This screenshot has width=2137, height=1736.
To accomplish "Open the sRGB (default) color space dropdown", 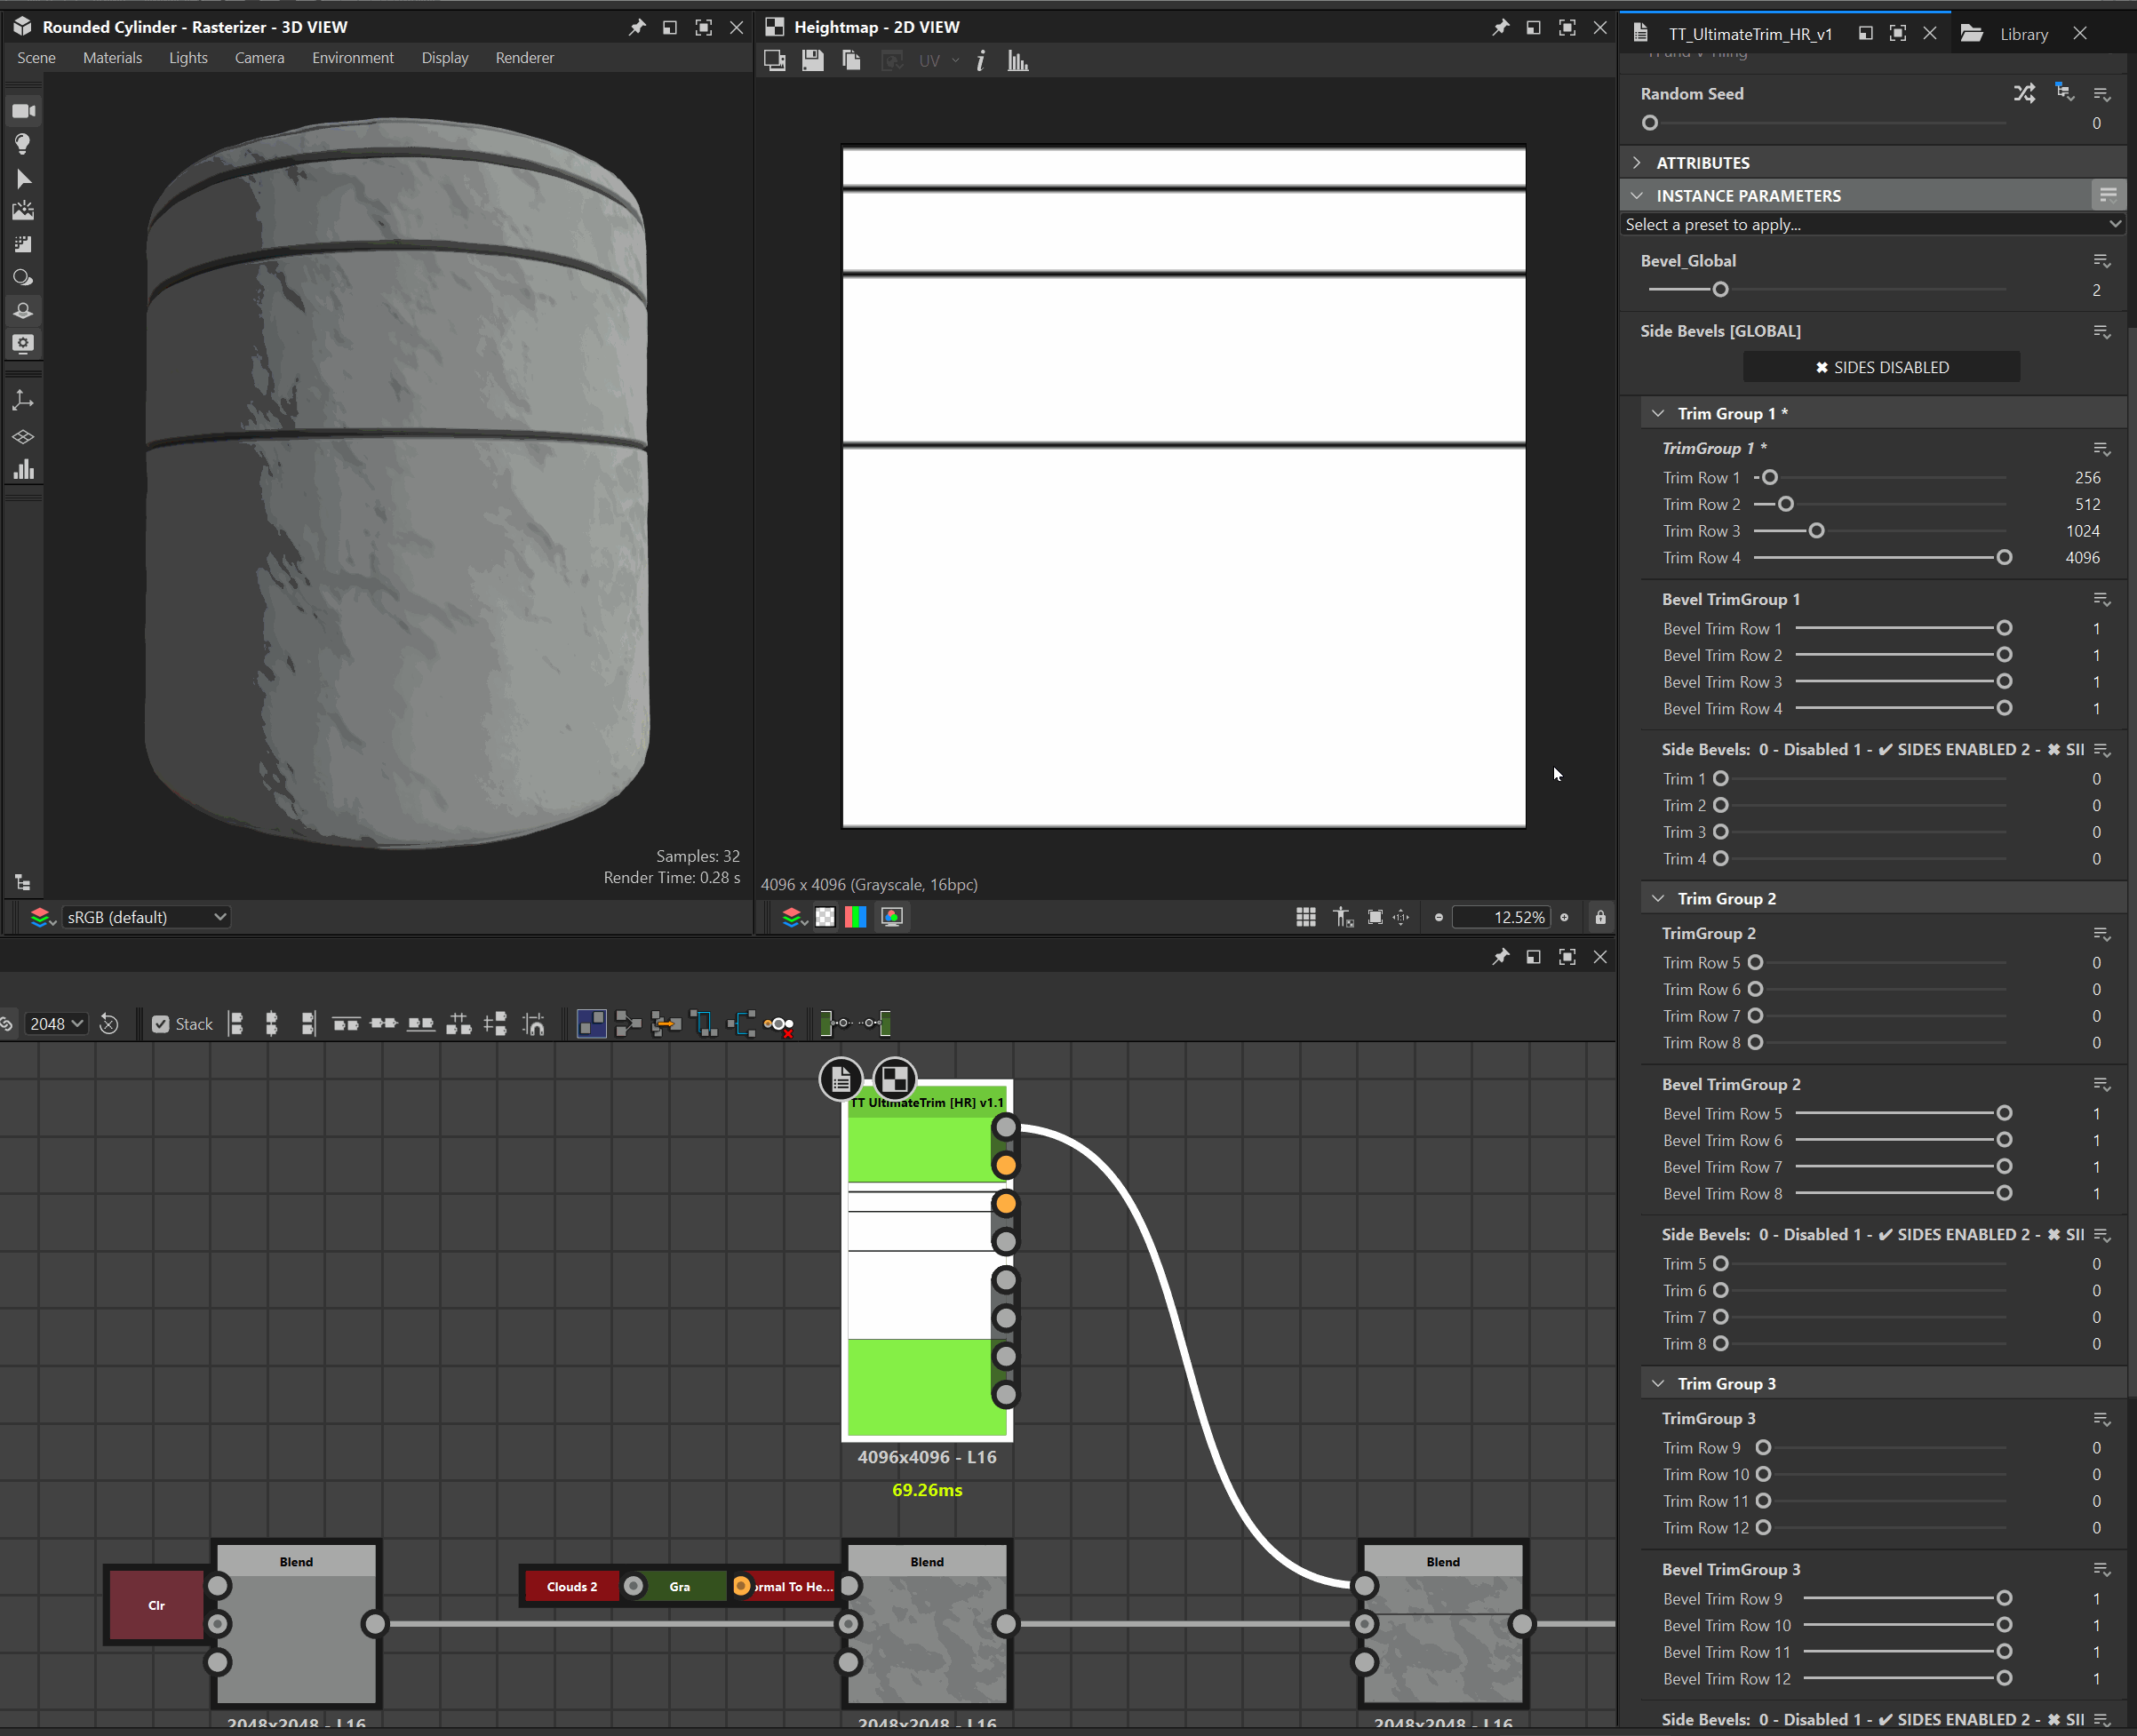I will pos(146,917).
